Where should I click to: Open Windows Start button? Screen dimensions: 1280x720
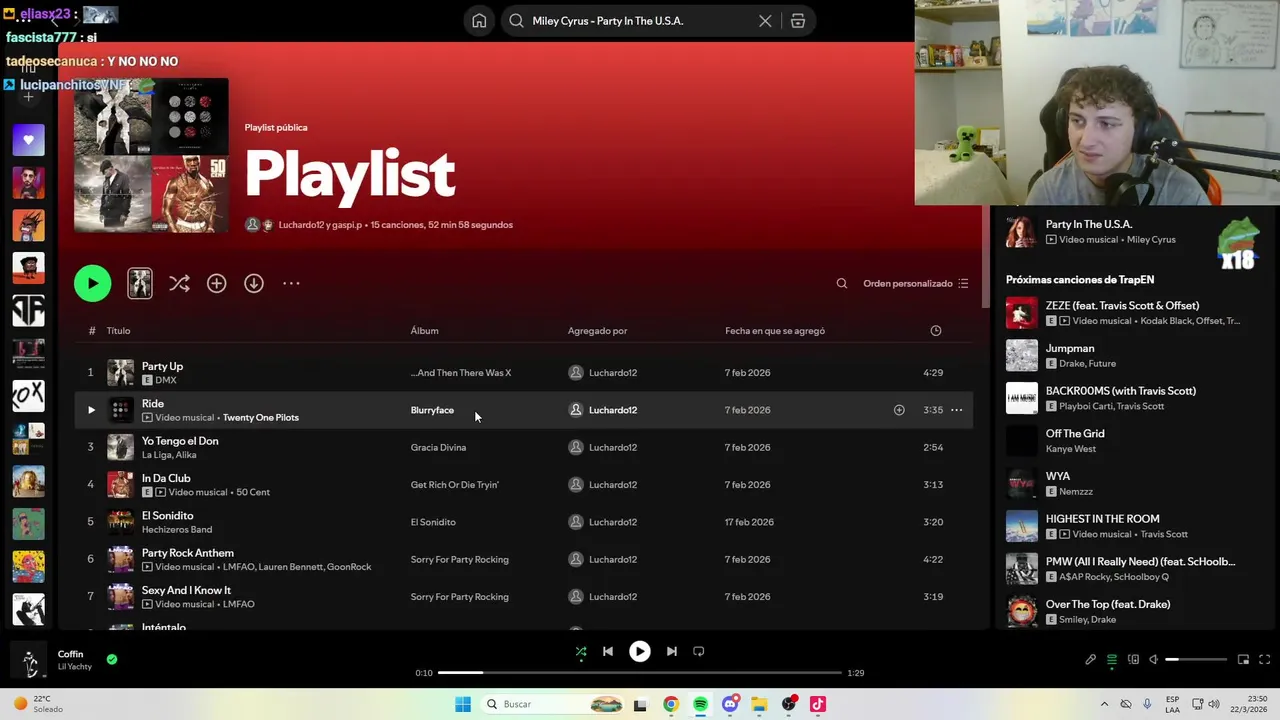coord(463,704)
